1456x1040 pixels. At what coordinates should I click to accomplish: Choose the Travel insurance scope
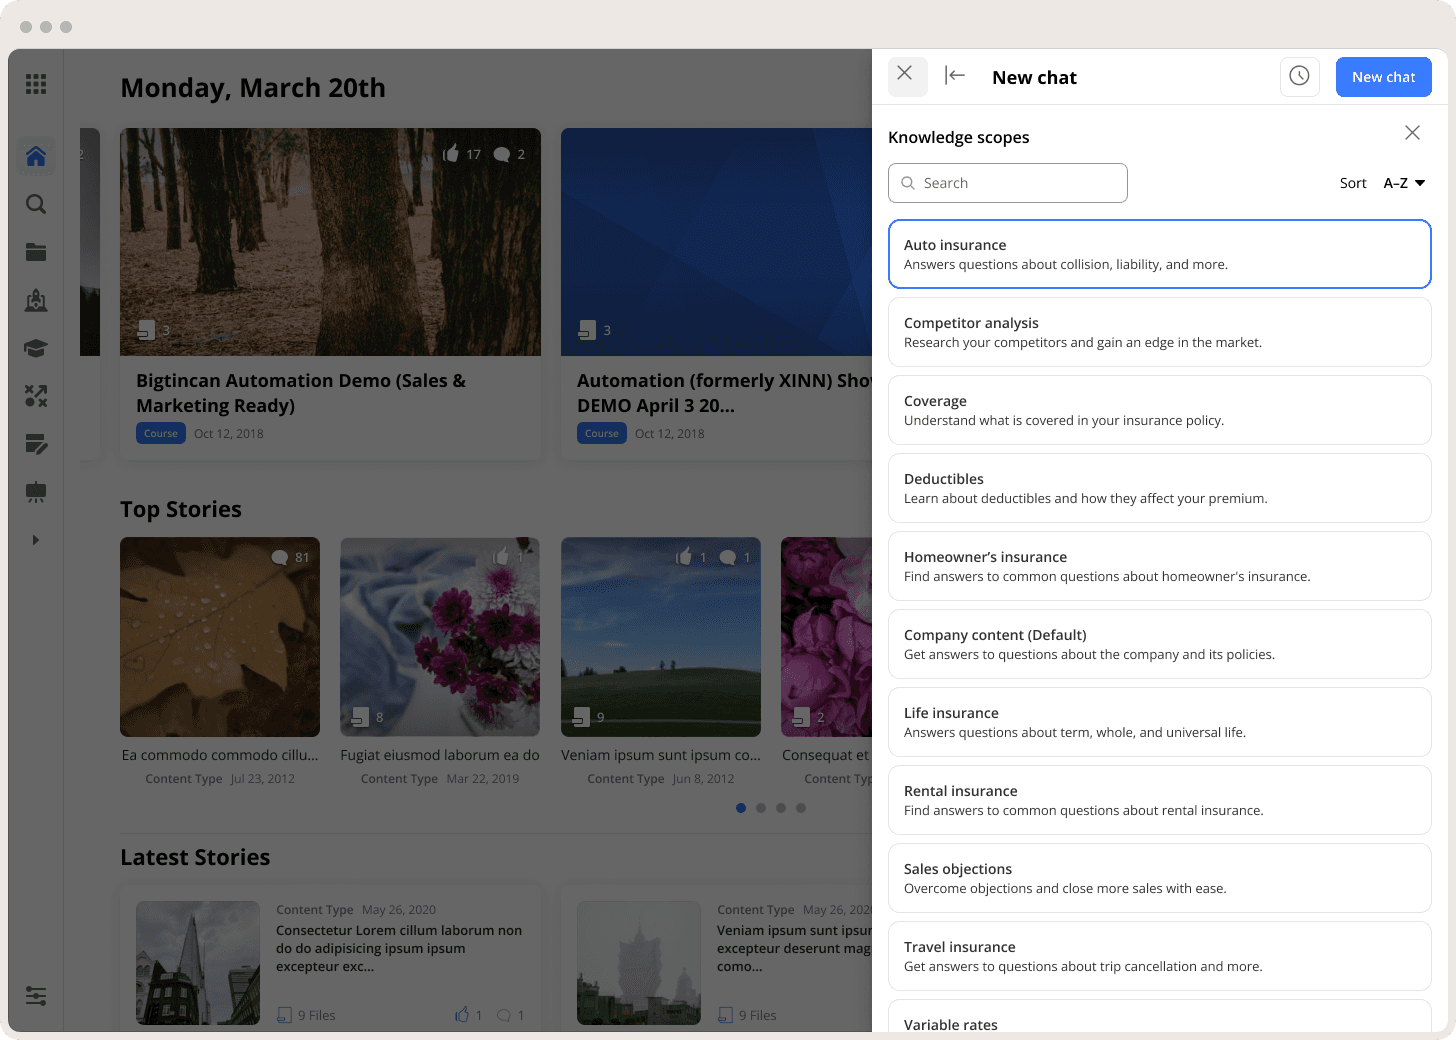[x=1160, y=956]
